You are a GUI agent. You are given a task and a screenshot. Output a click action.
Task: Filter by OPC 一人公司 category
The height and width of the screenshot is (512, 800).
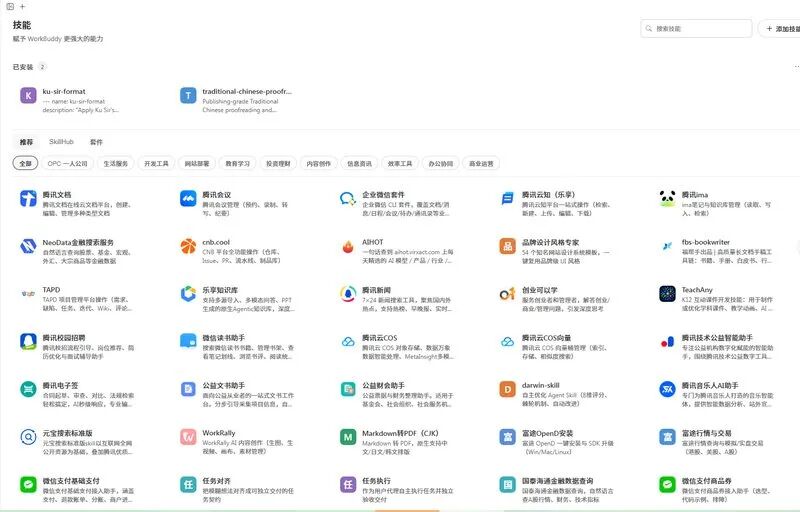click(67, 164)
